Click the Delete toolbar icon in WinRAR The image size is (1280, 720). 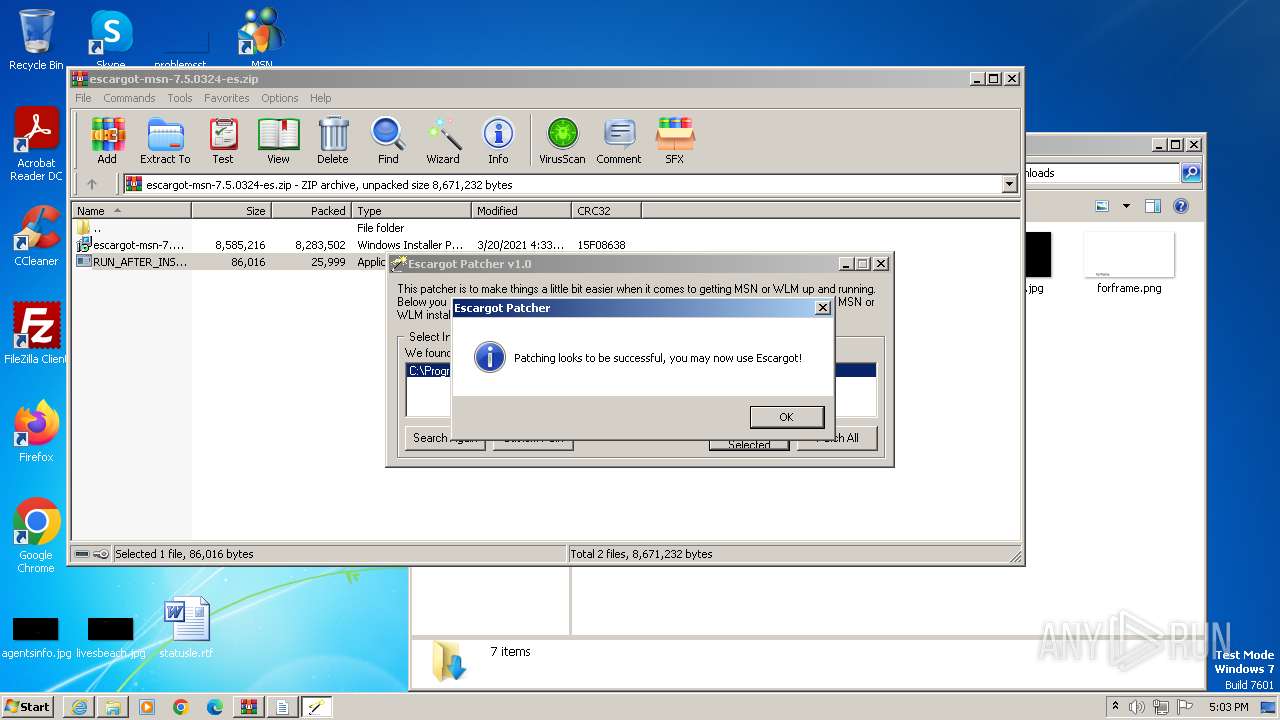coord(333,141)
